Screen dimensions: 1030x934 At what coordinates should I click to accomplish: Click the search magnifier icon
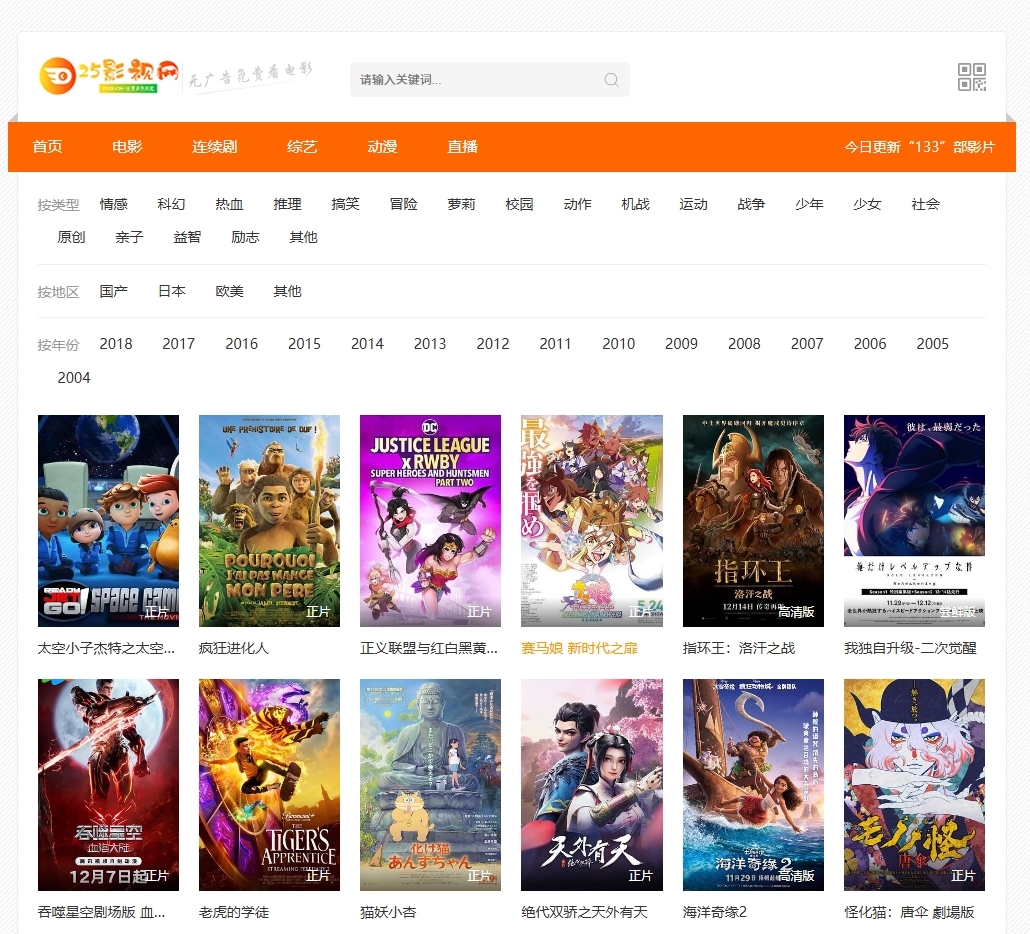612,79
